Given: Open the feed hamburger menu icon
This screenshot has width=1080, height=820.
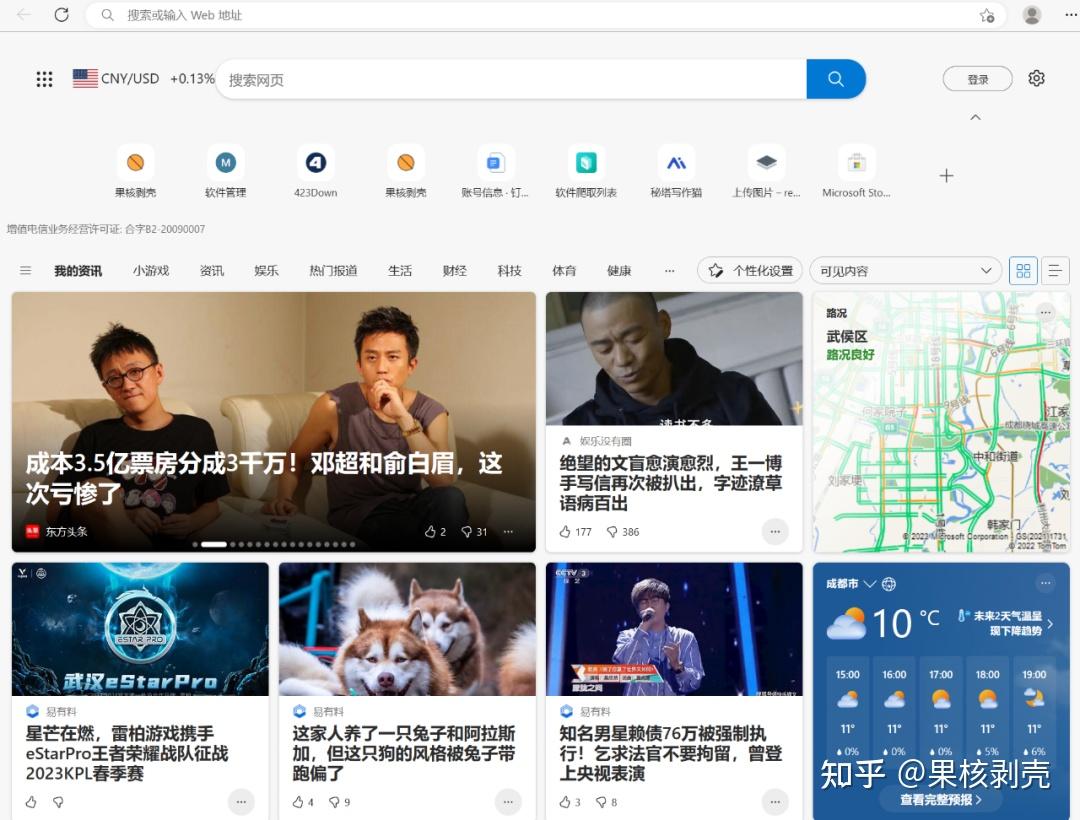Looking at the screenshot, I should pyautogui.click(x=26, y=270).
